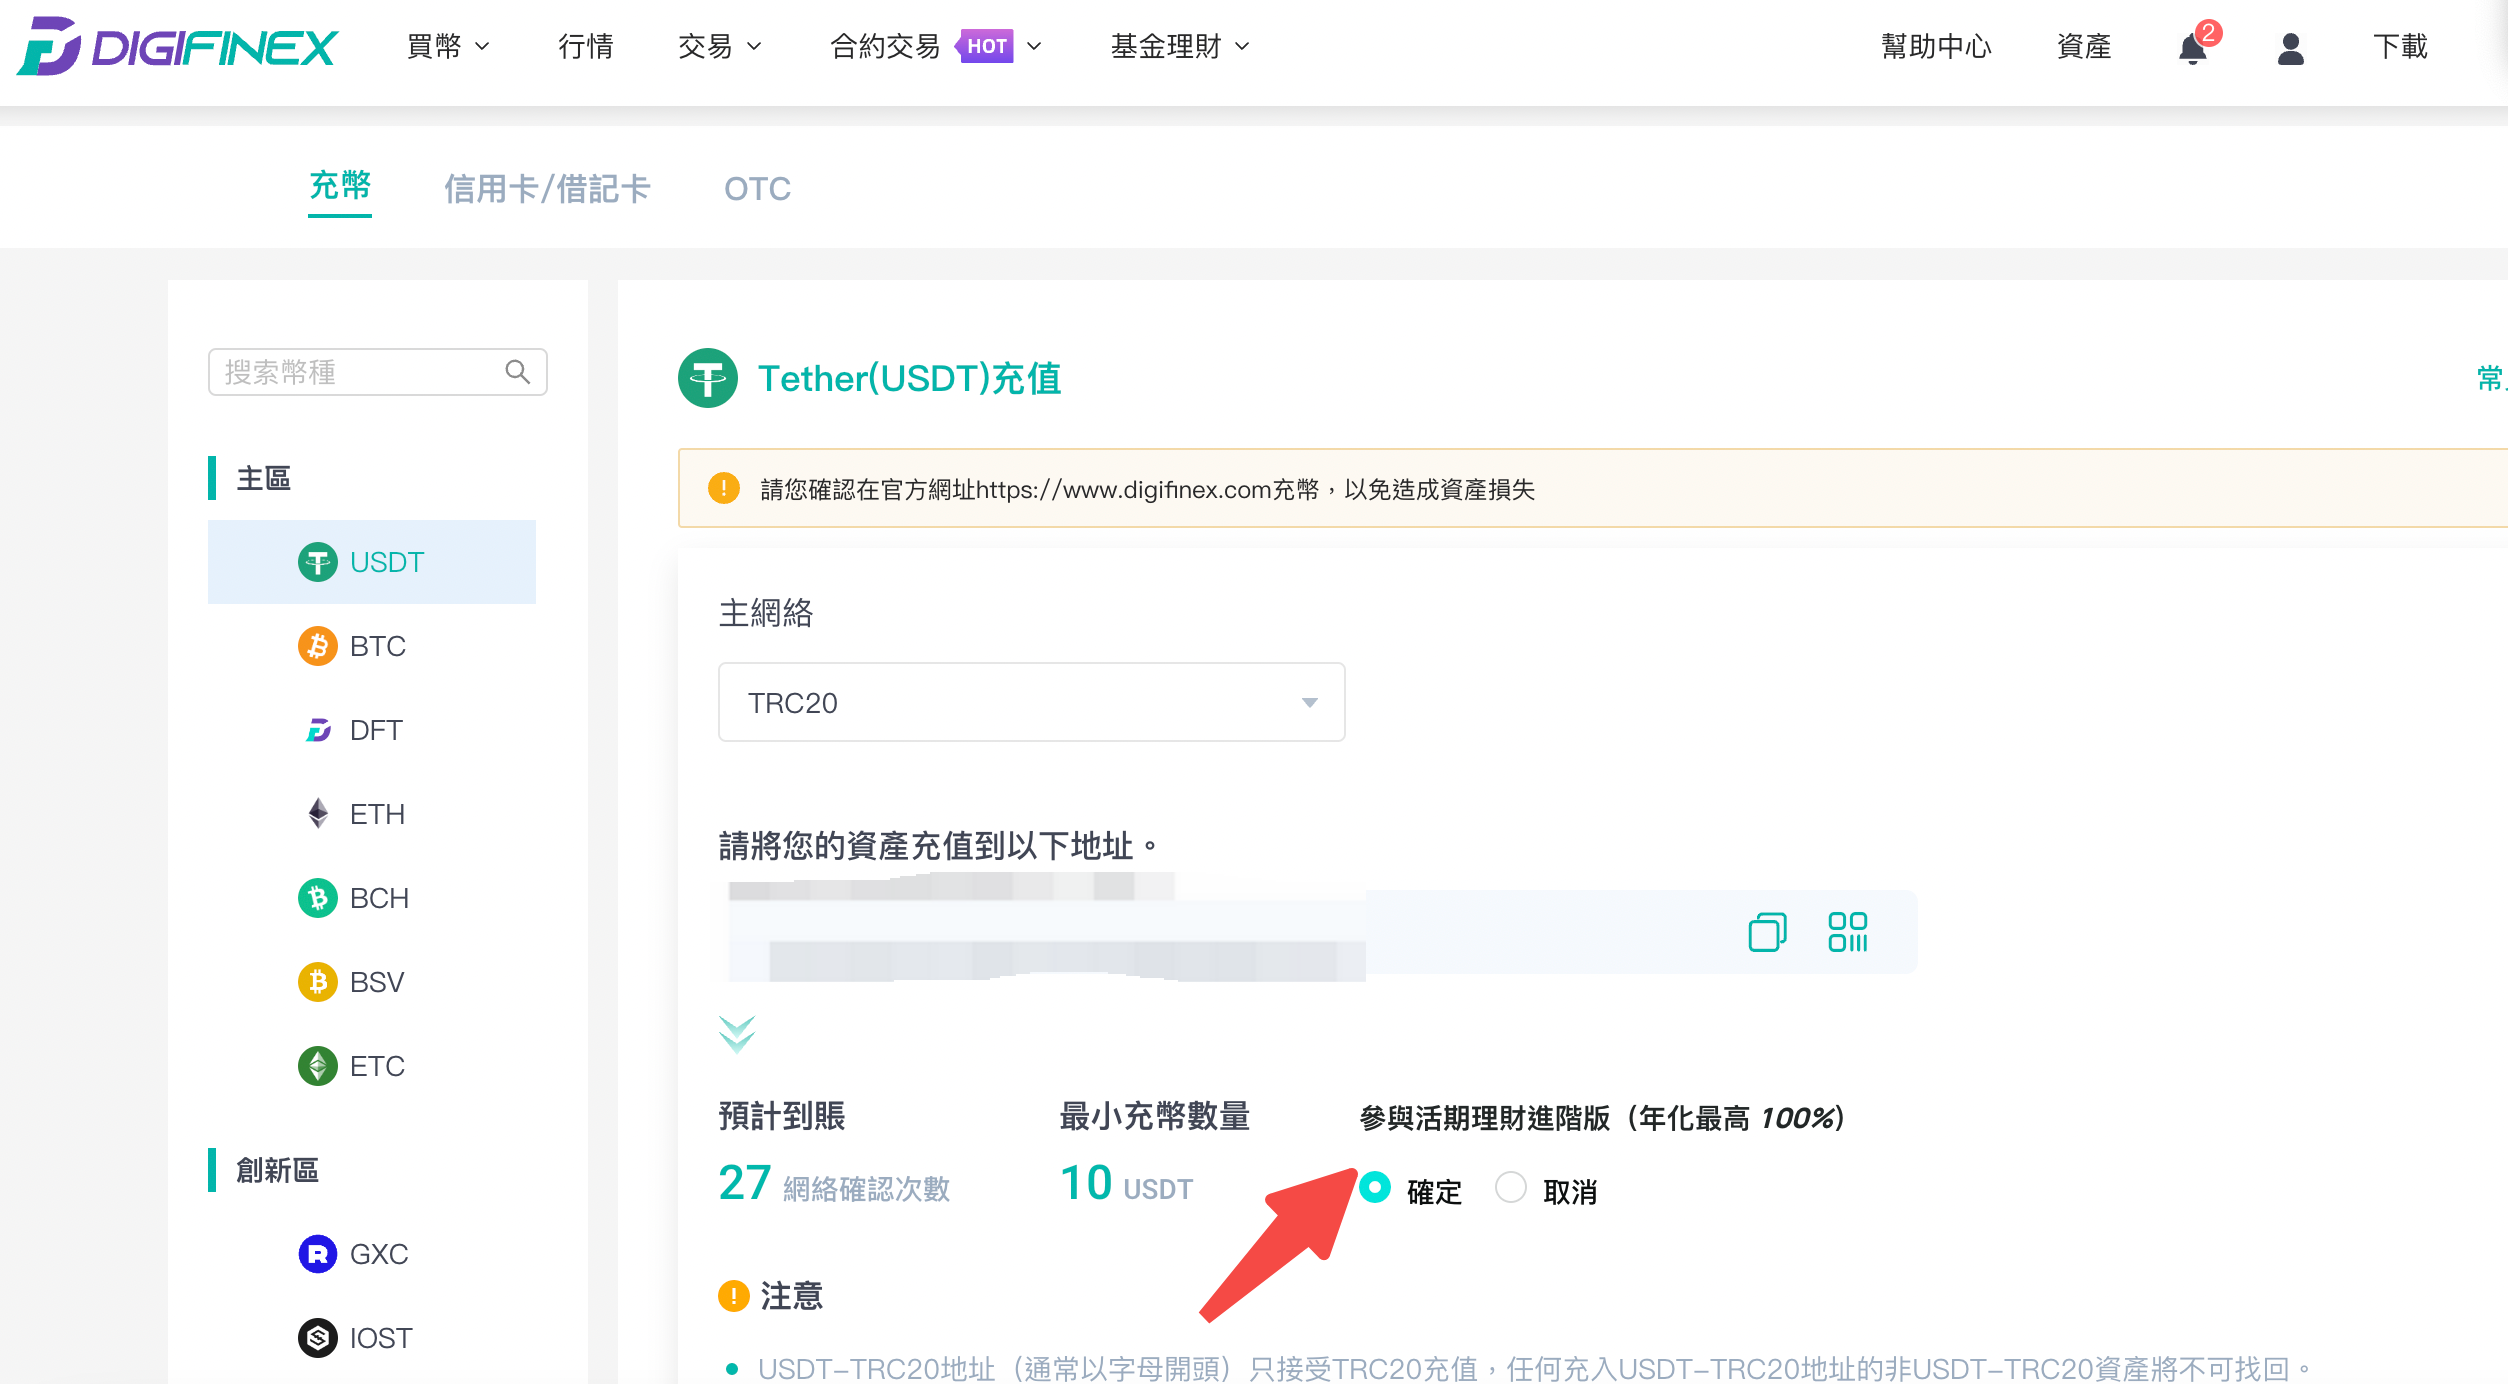This screenshot has width=2508, height=1384.
Task: Click the BTC coin icon
Action: 318,646
